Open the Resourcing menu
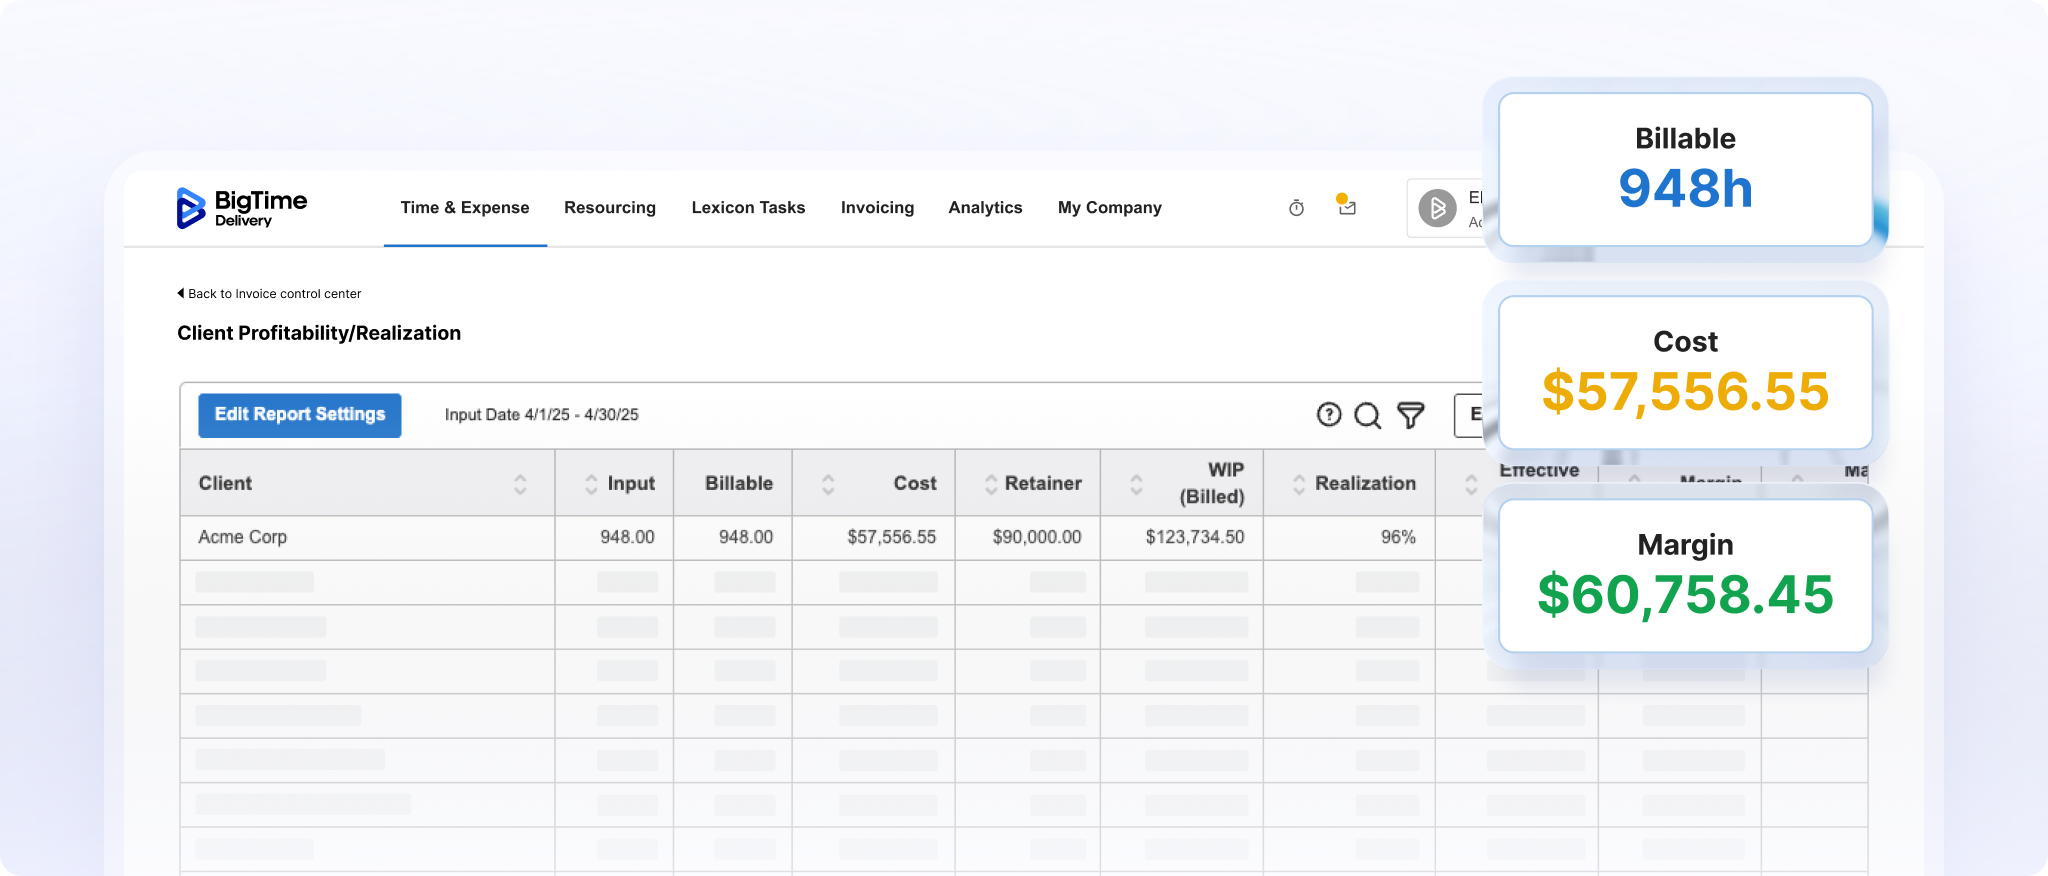Screen dimensions: 2048x876 610,208
